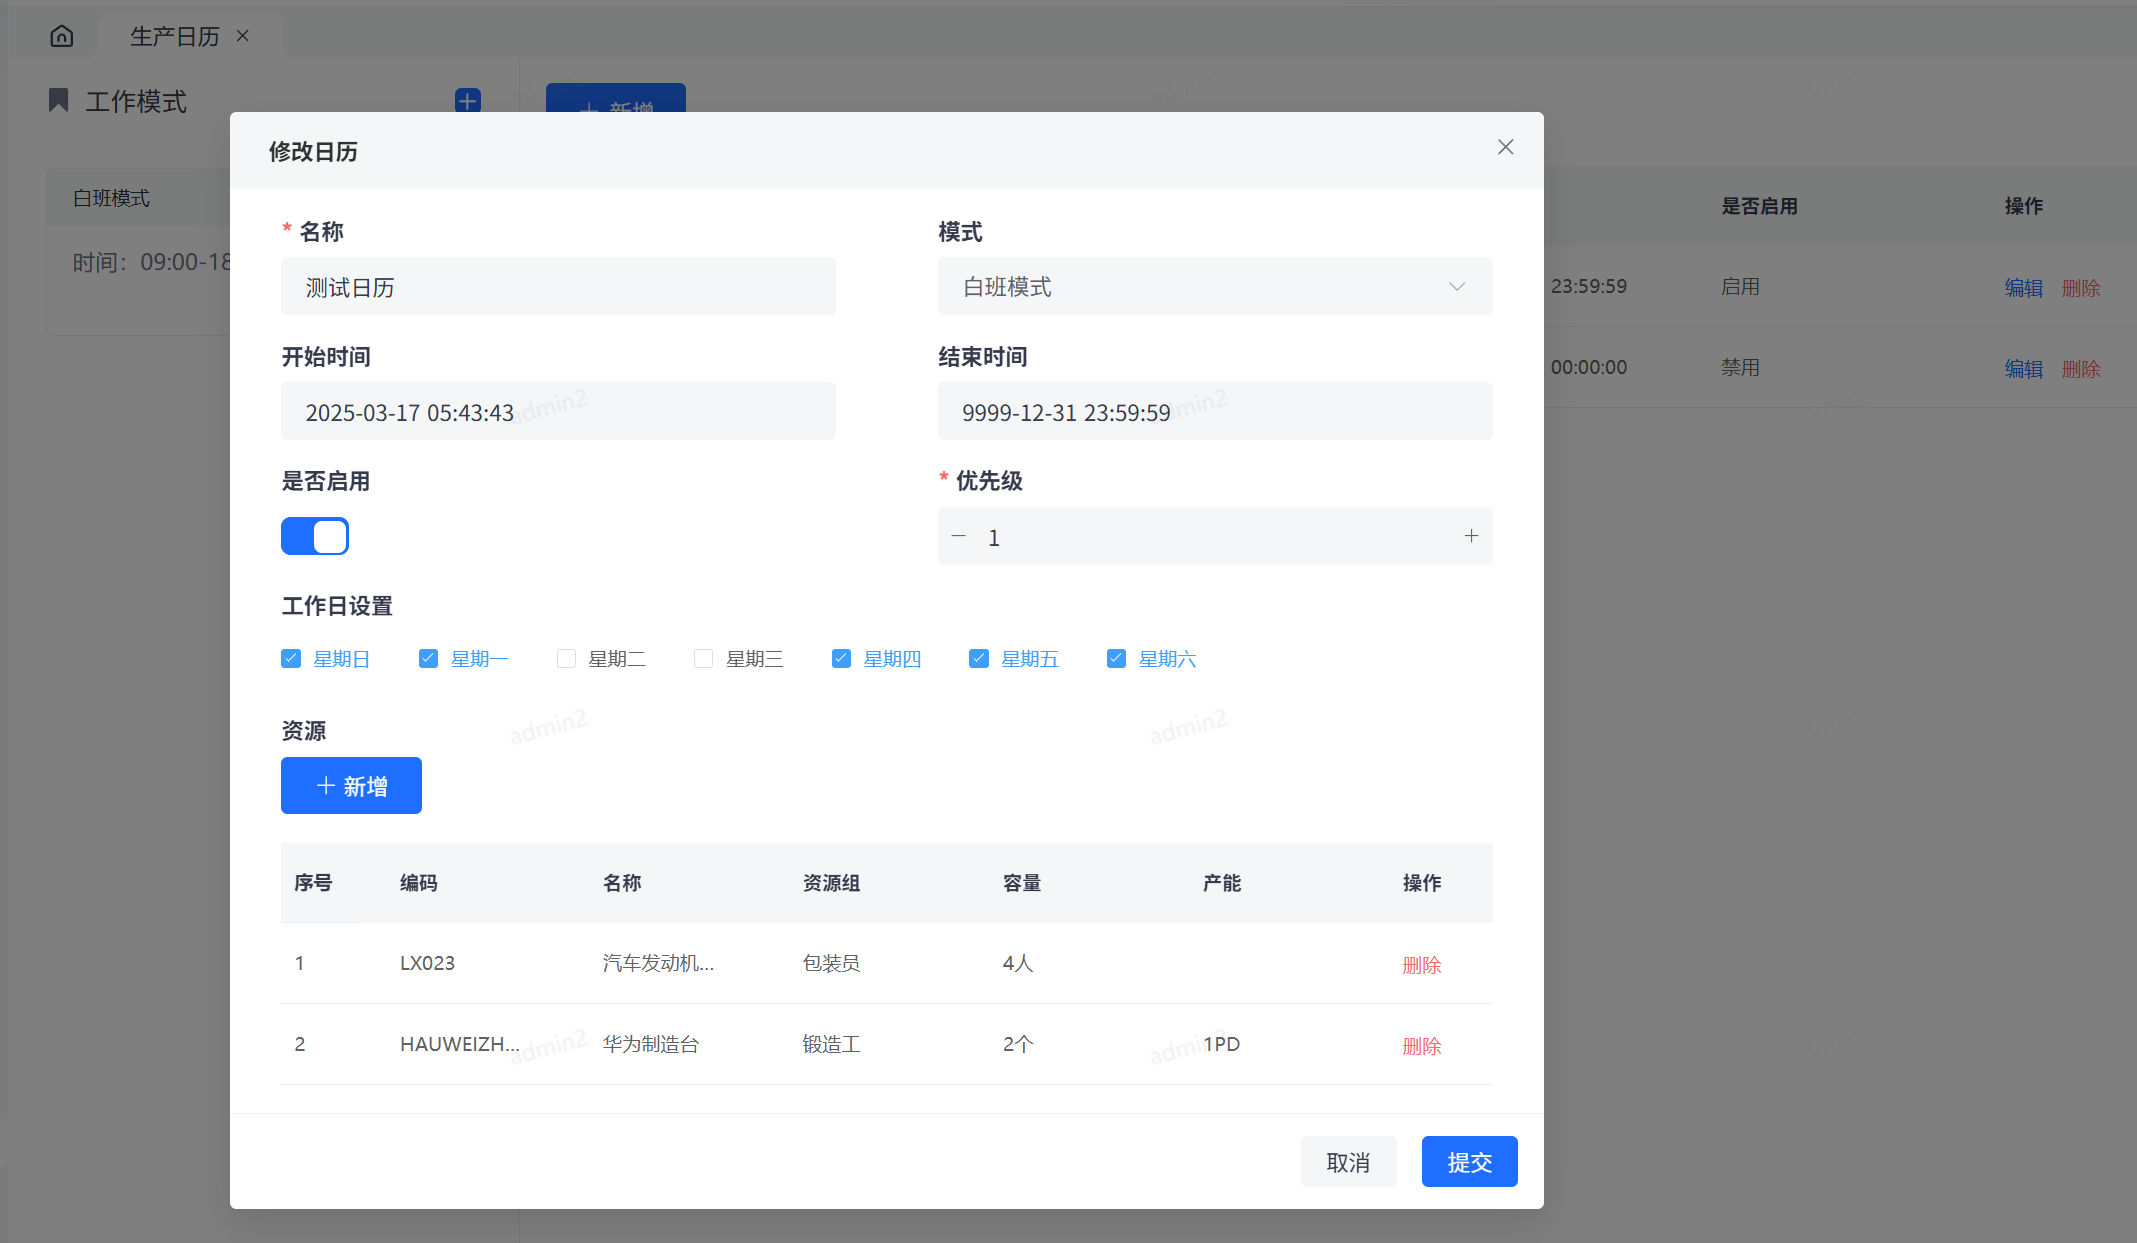Screen dimensions: 2137x1243
Task: Check the 星期三 checkbox
Action: (x=704, y=658)
